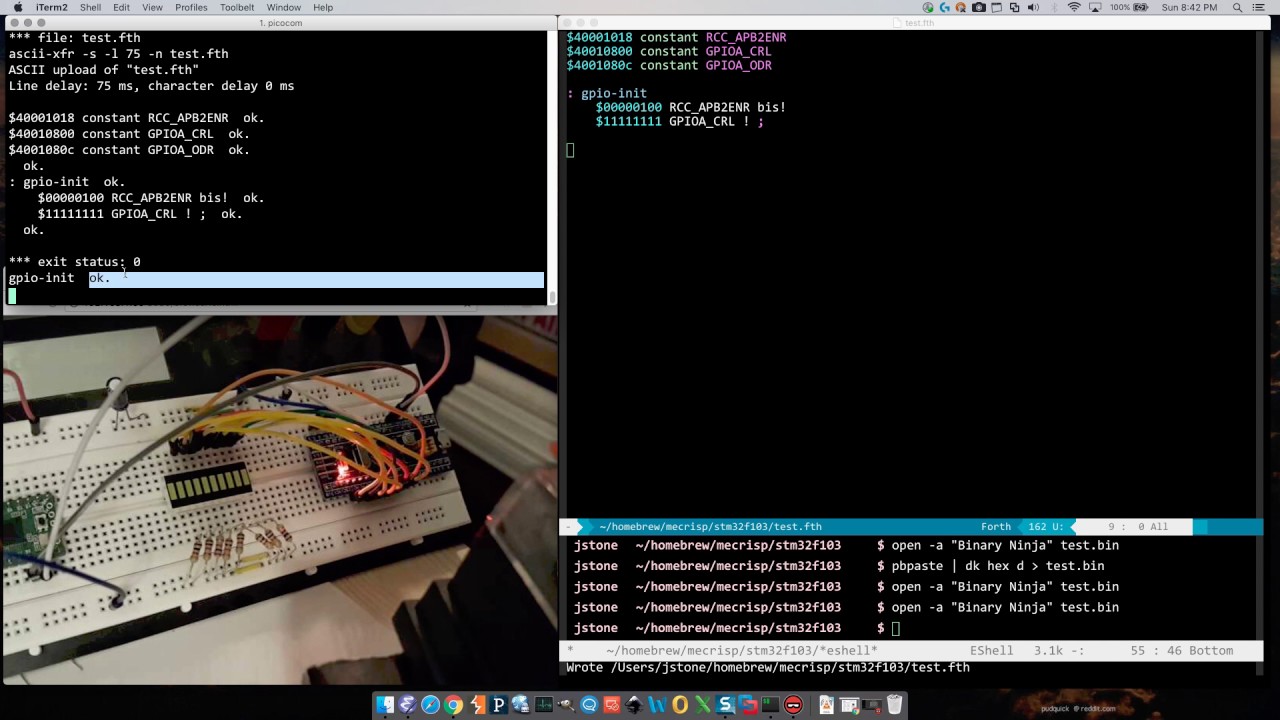Open the AirPlay display menu
Viewport: 1280px width, 720px height.
coord(1095,7)
